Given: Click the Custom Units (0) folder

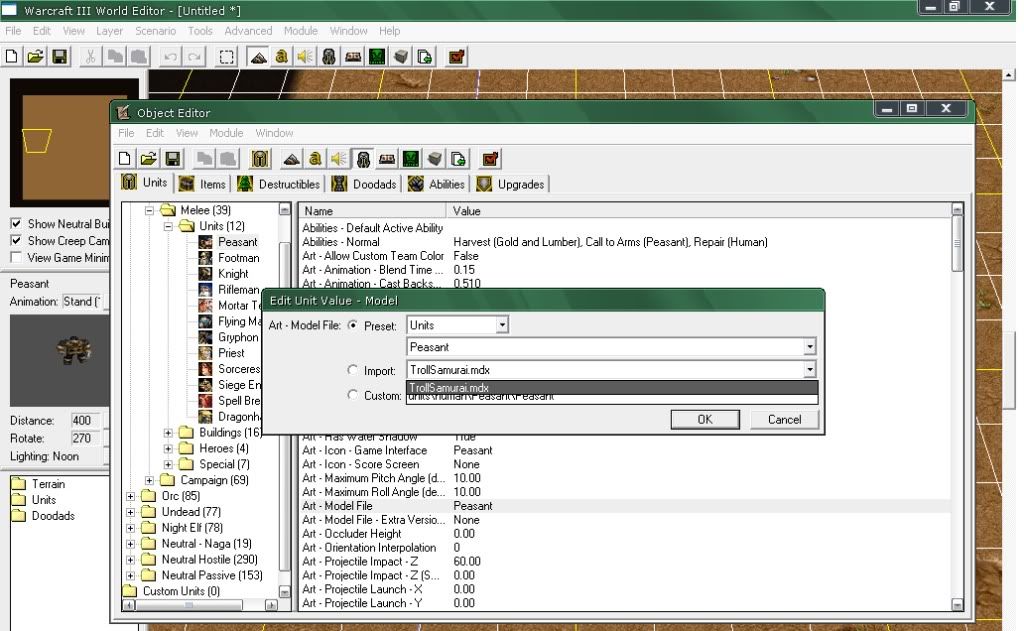Looking at the screenshot, I should 181,591.
